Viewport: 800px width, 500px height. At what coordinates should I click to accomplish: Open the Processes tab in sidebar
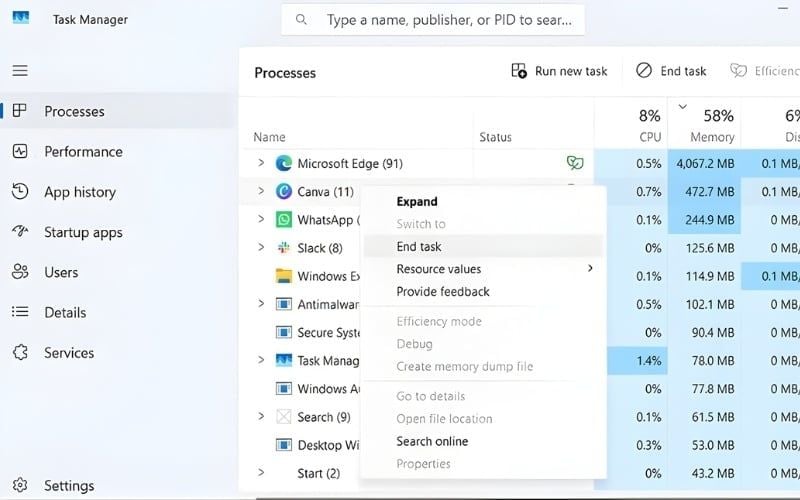coord(118,111)
